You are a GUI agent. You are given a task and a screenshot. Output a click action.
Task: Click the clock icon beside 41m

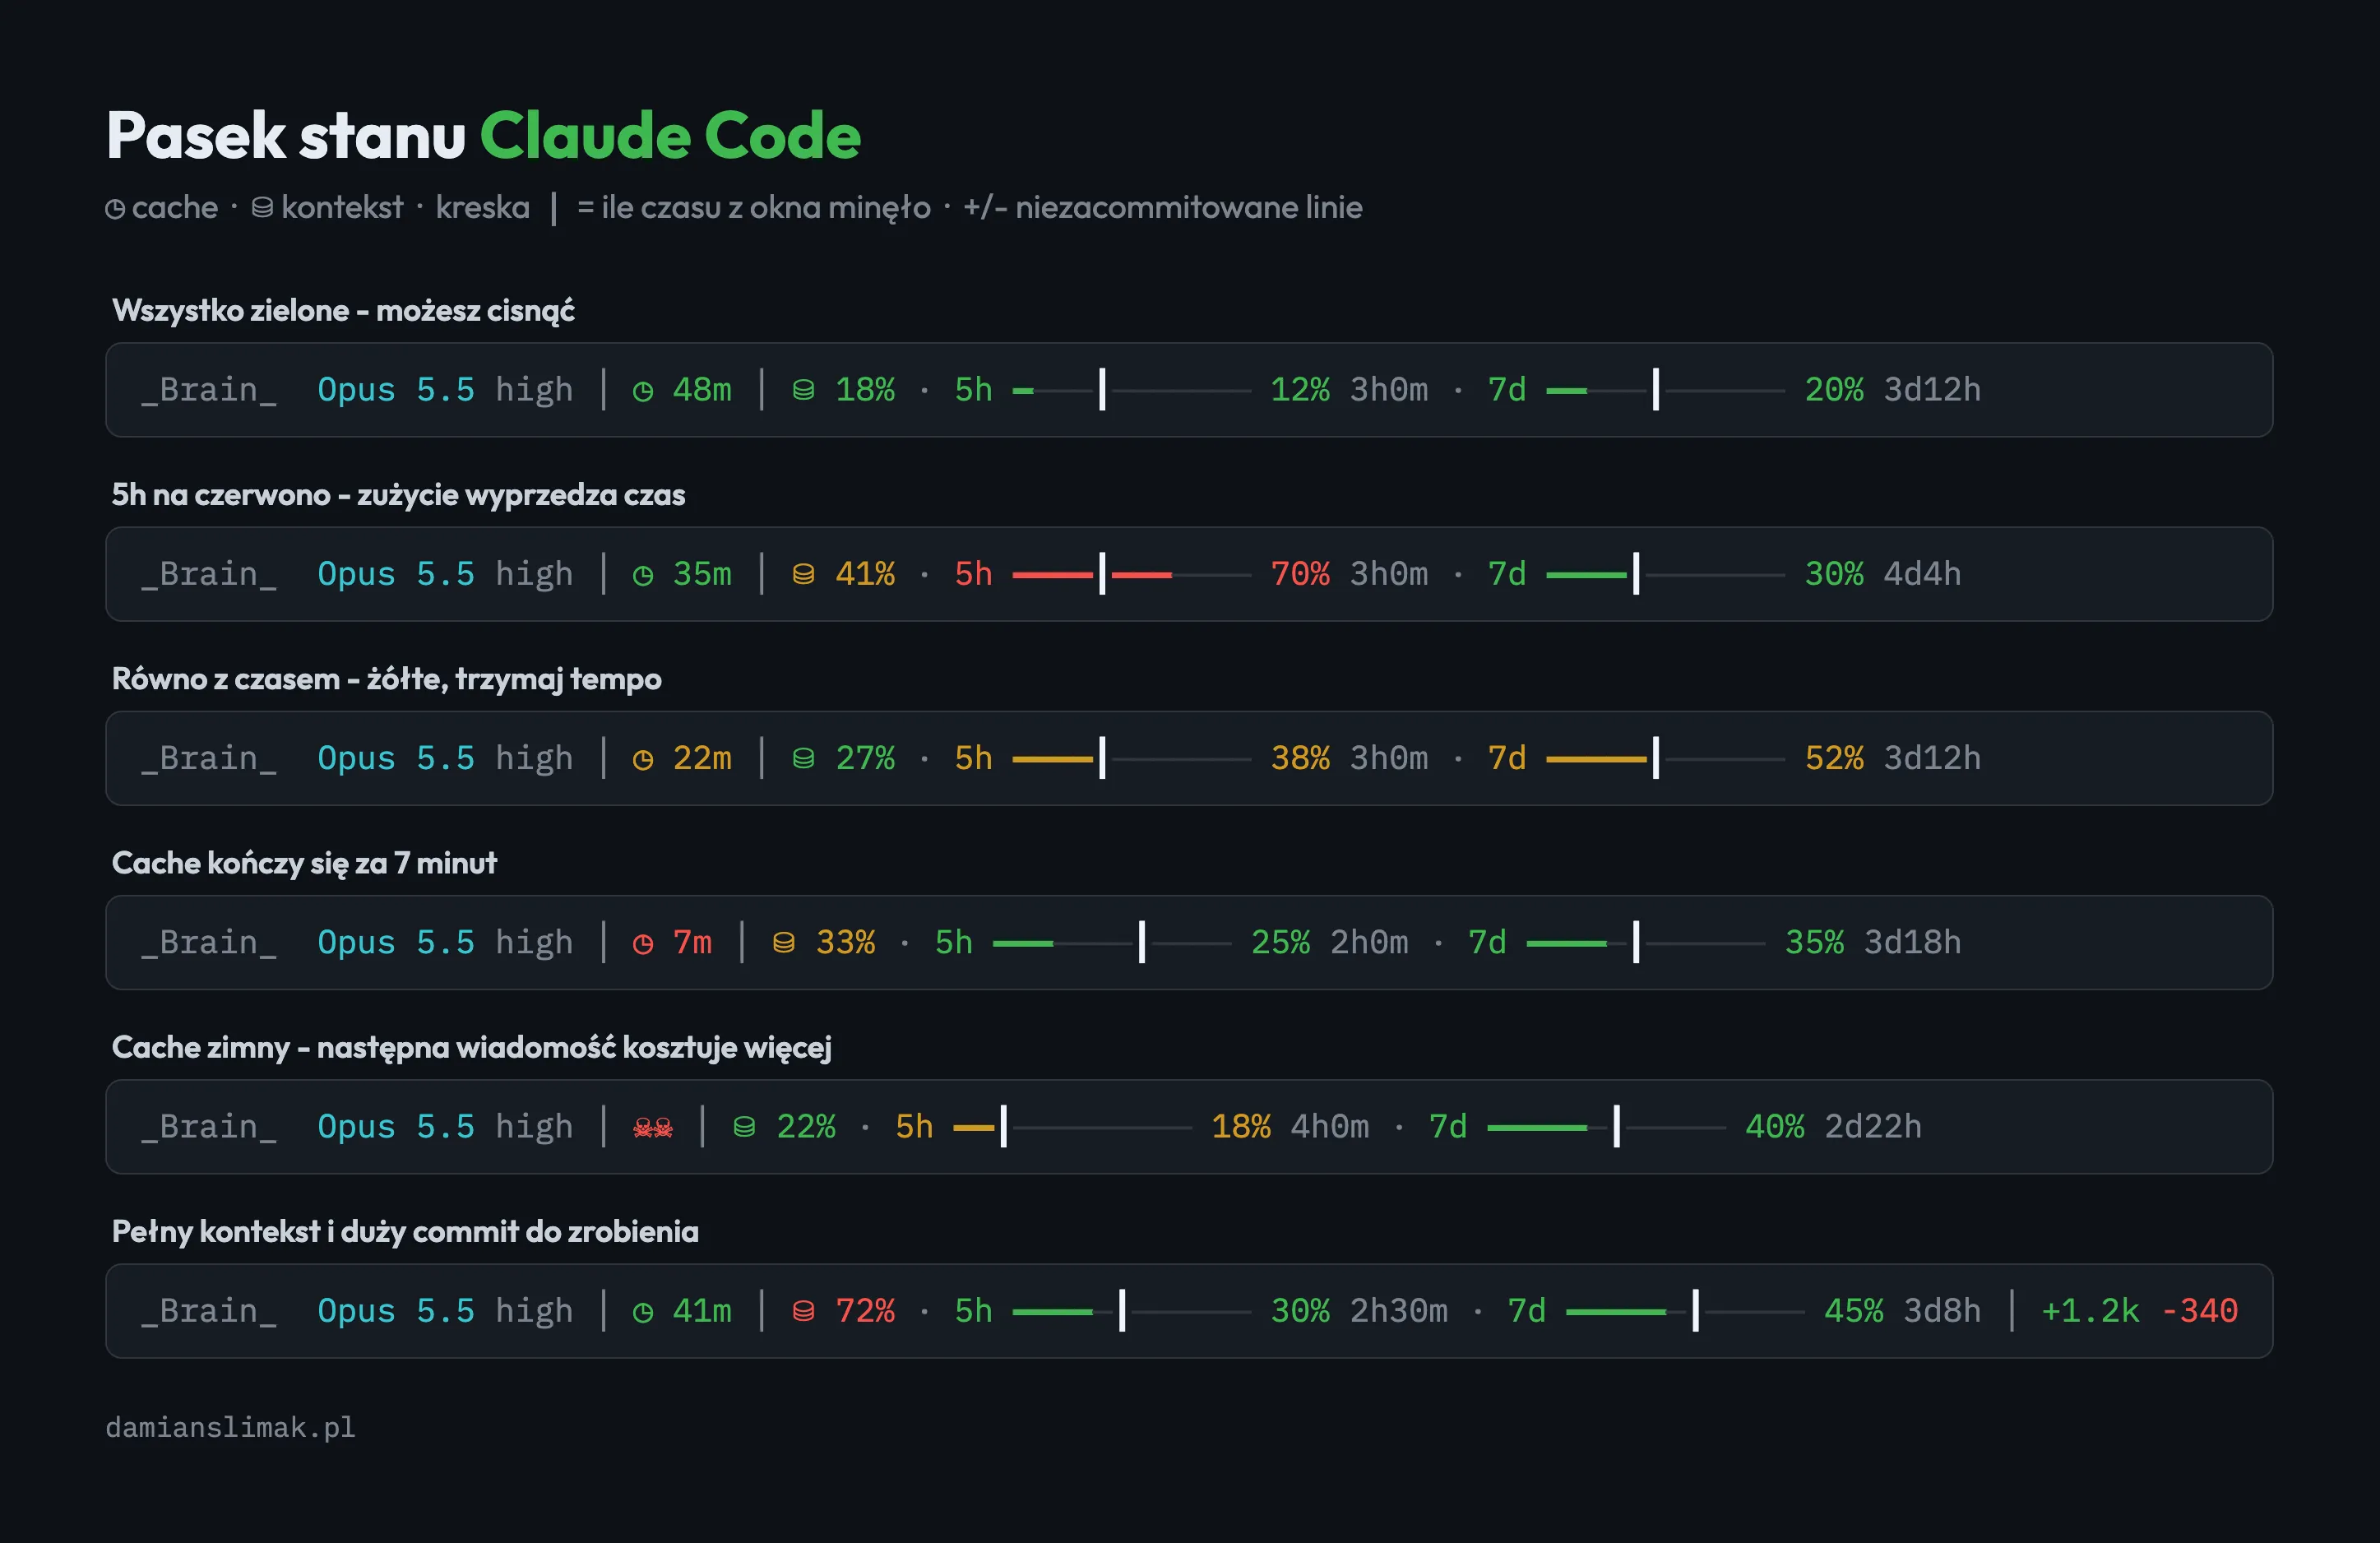tap(643, 1312)
